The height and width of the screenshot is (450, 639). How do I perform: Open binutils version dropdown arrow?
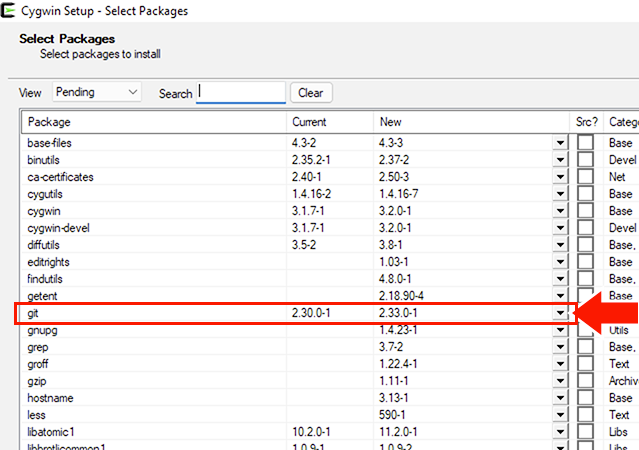[560, 160]
